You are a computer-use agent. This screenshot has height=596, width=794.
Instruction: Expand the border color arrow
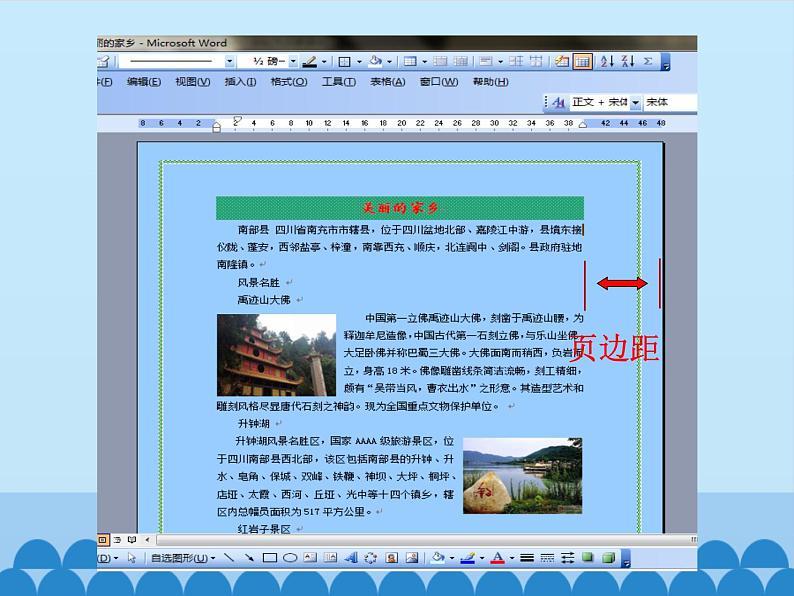[x=324, y=62]
